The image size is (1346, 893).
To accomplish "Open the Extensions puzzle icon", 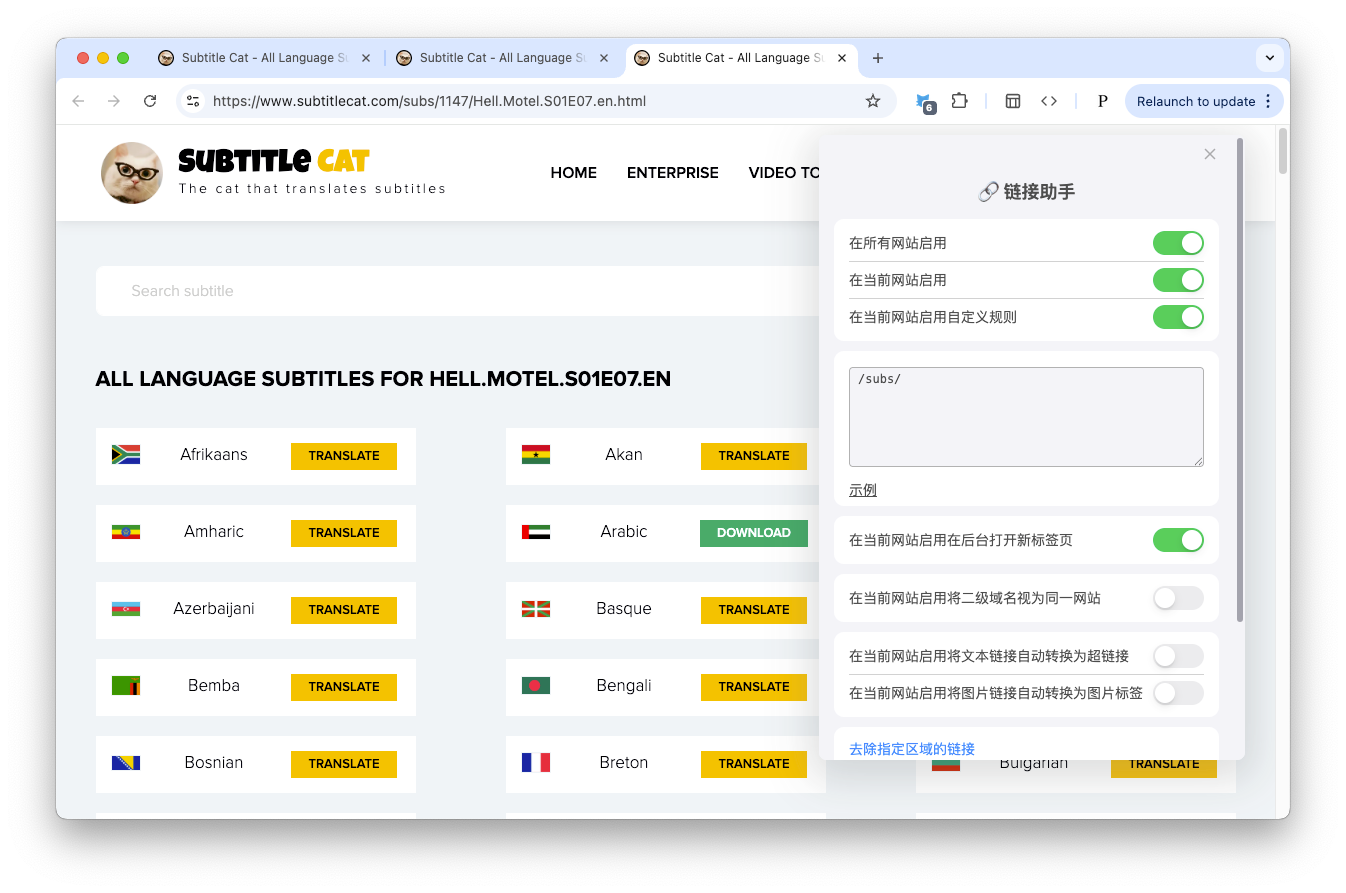I will (959, 101).
